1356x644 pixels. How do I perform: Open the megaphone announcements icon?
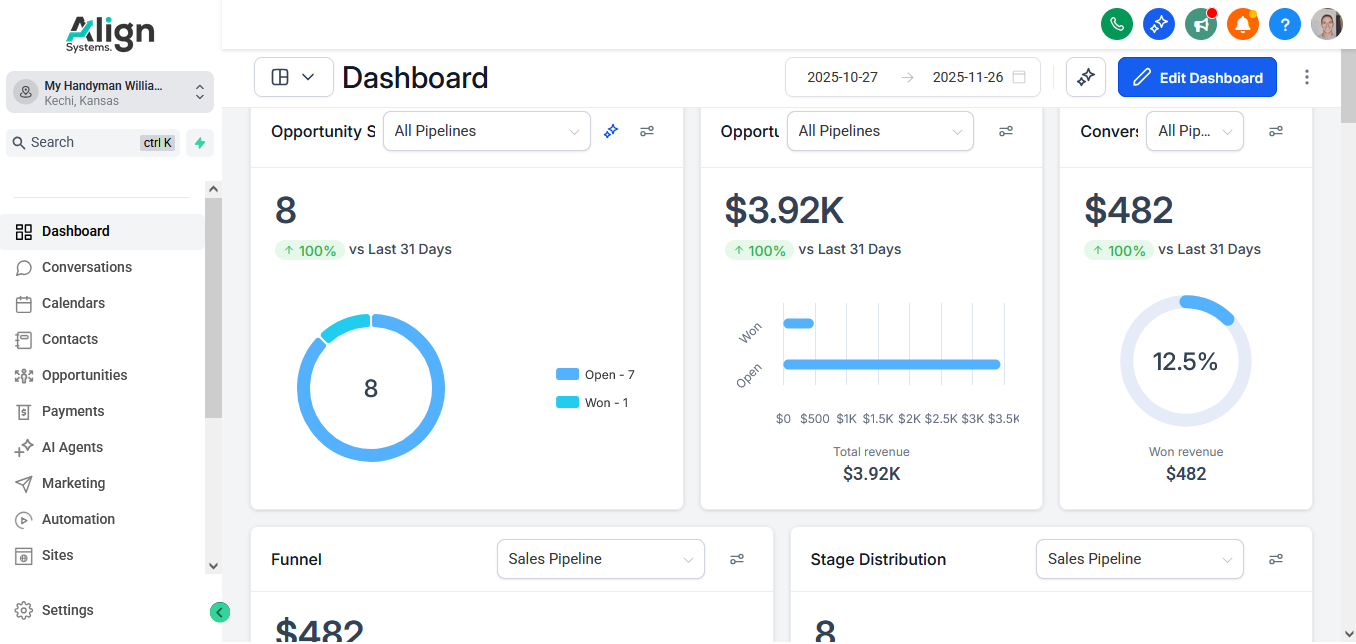(x=1200, y=24)
